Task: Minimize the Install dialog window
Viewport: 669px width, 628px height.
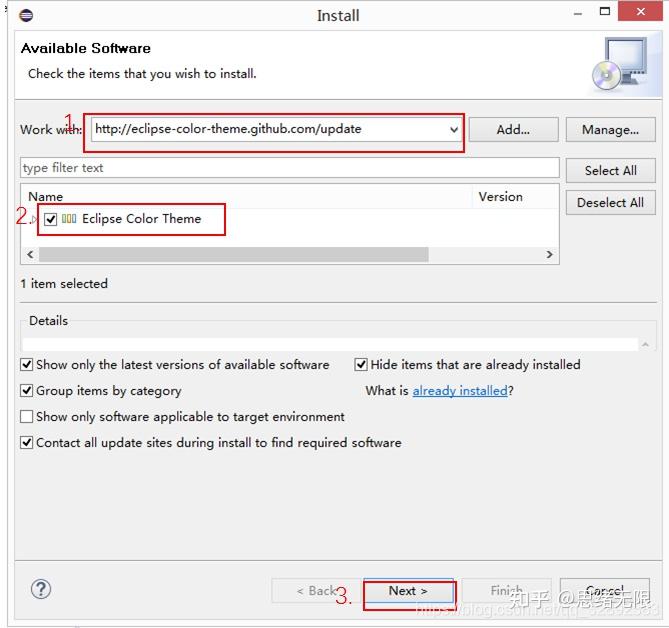Action: [578, 14]
